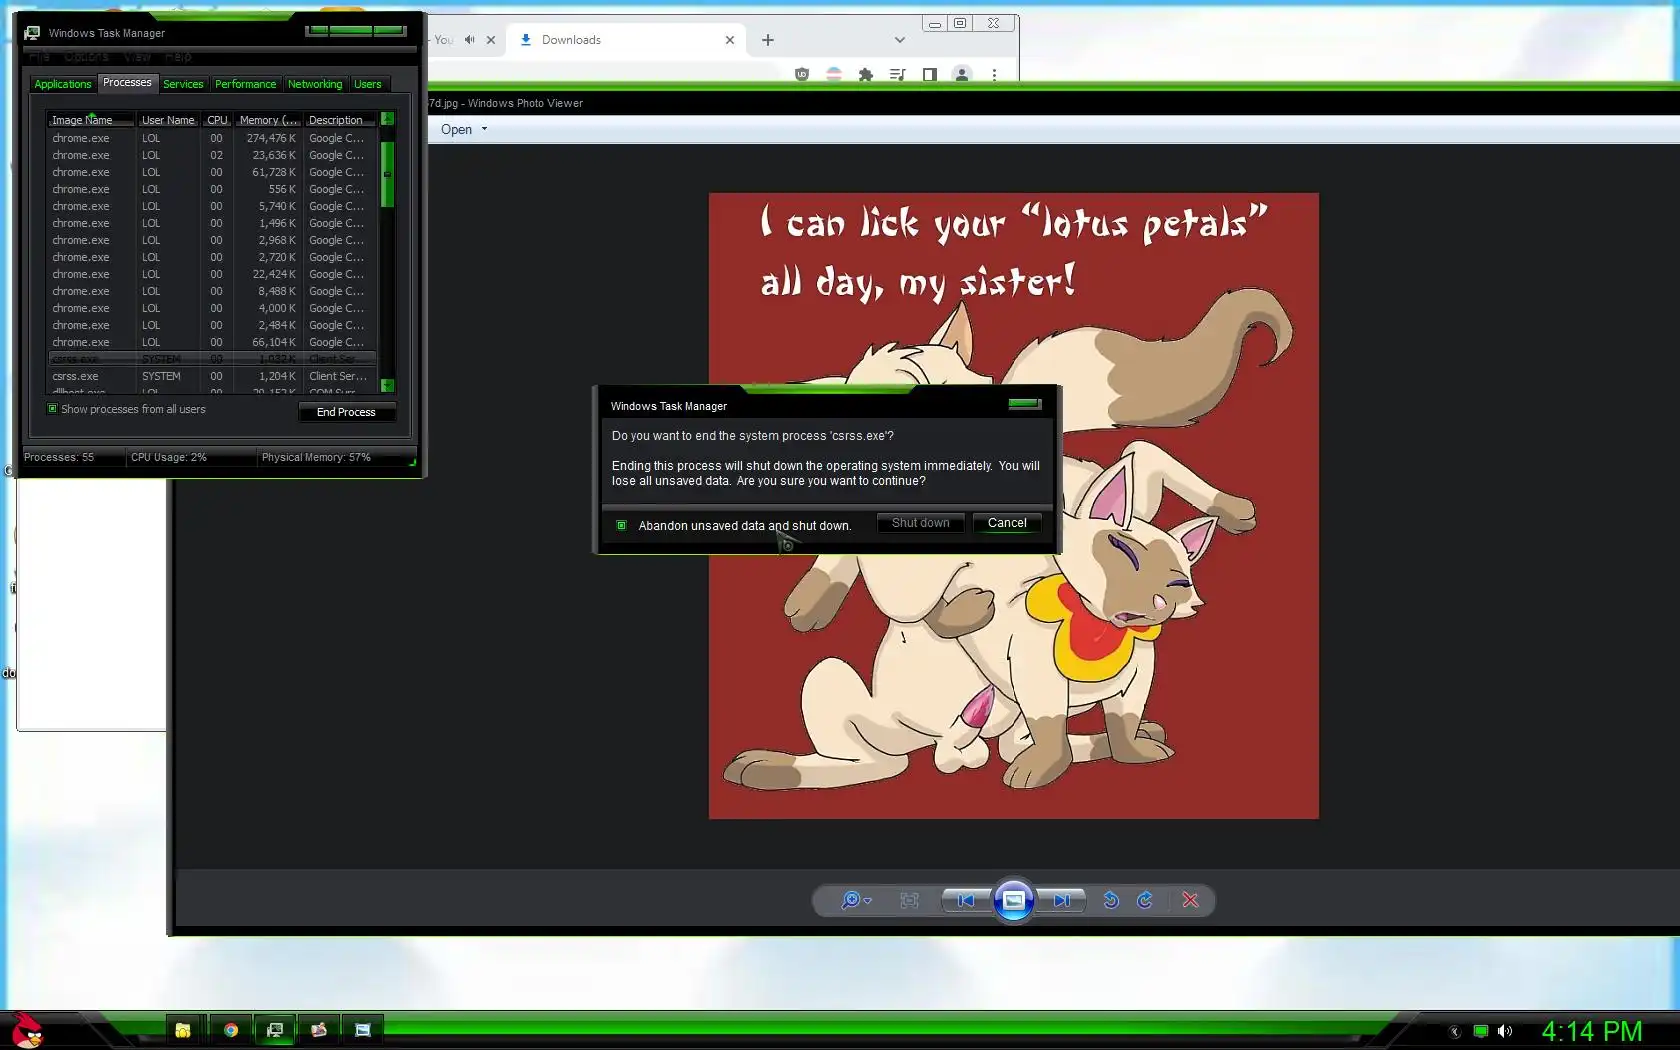This screenshot has width=1680, height=1050.
Task: Open Photo Viewer zoom magnifier control
Action: tap(856, 900)
